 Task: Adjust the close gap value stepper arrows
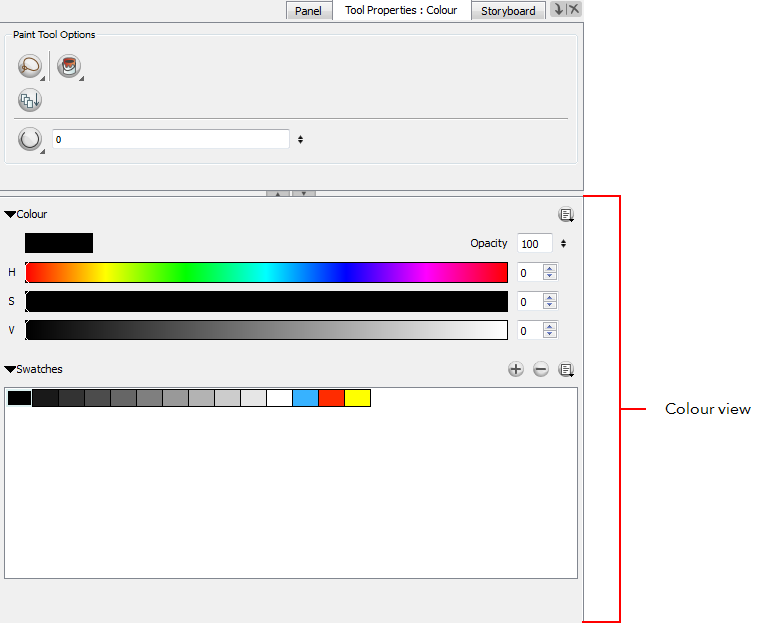point(301,140)
